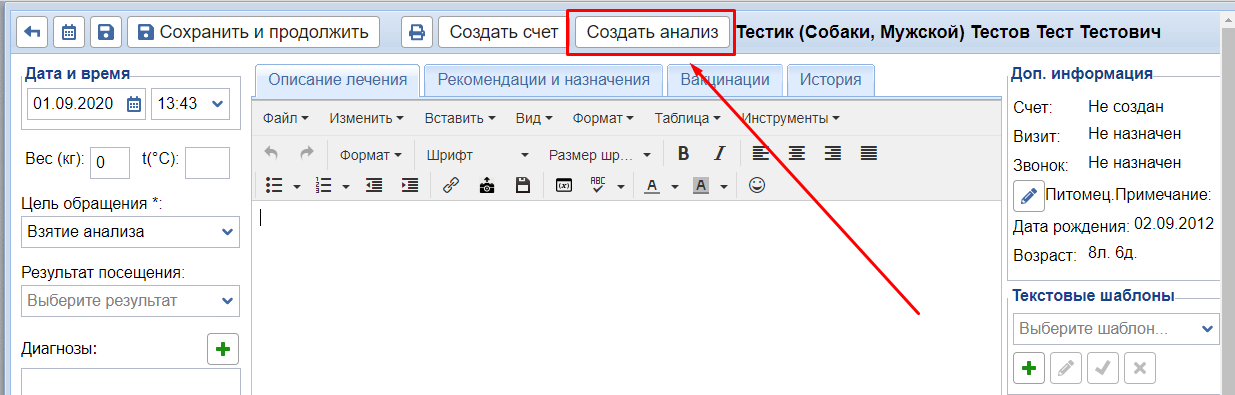
Task: Click Создать анализ button
Action: [652, 32]
